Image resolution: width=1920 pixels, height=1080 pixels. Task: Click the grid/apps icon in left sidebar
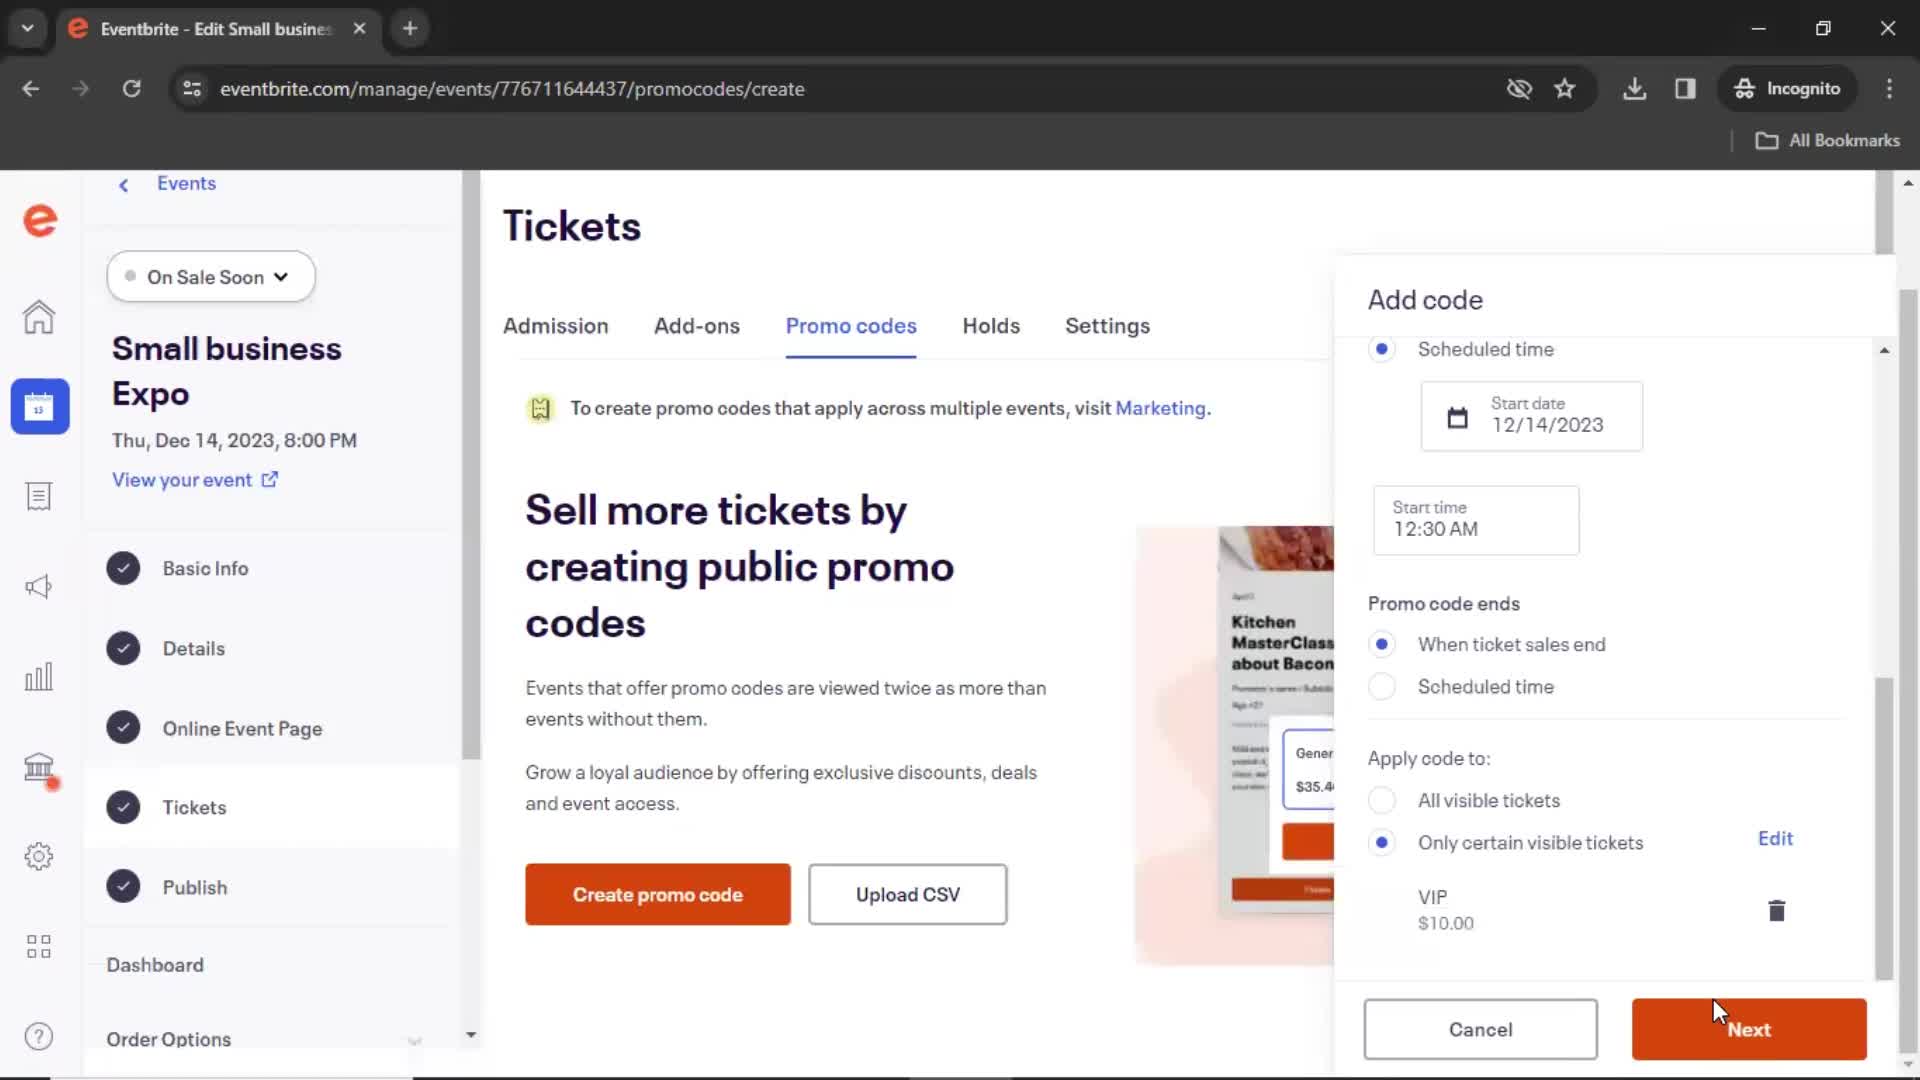38,947
